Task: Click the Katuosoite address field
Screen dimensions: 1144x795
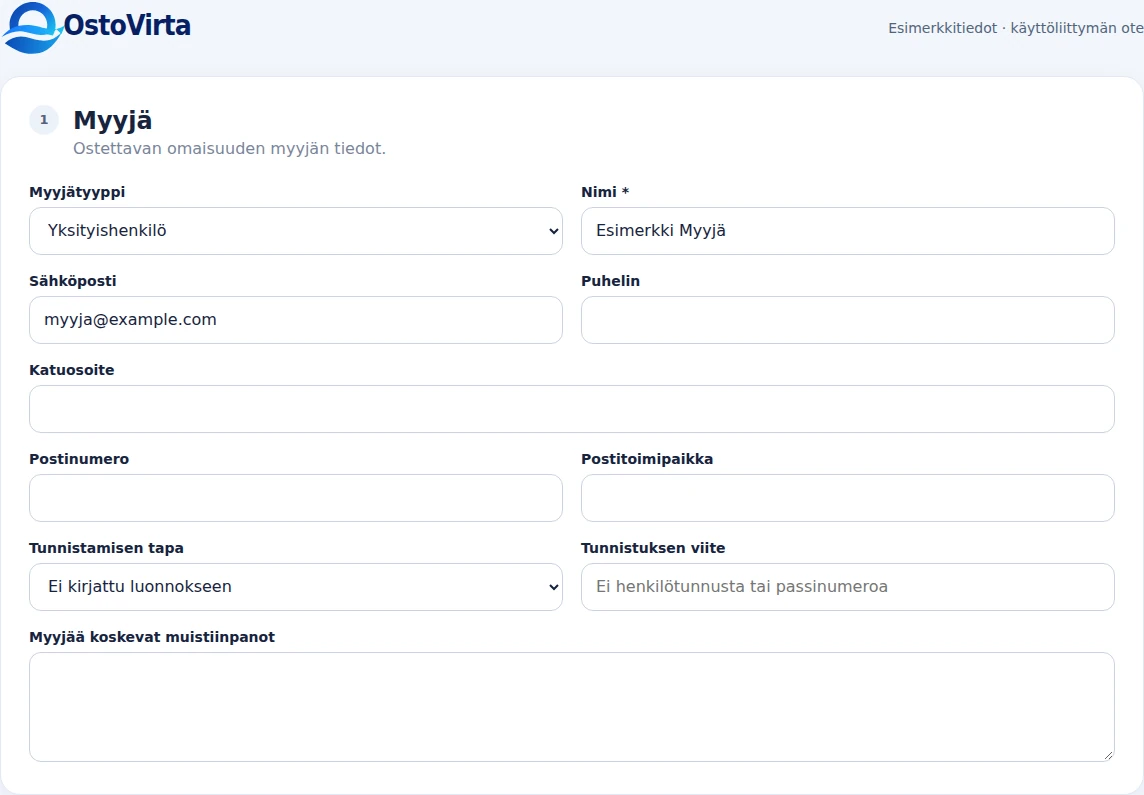Action: coord(571,409)
